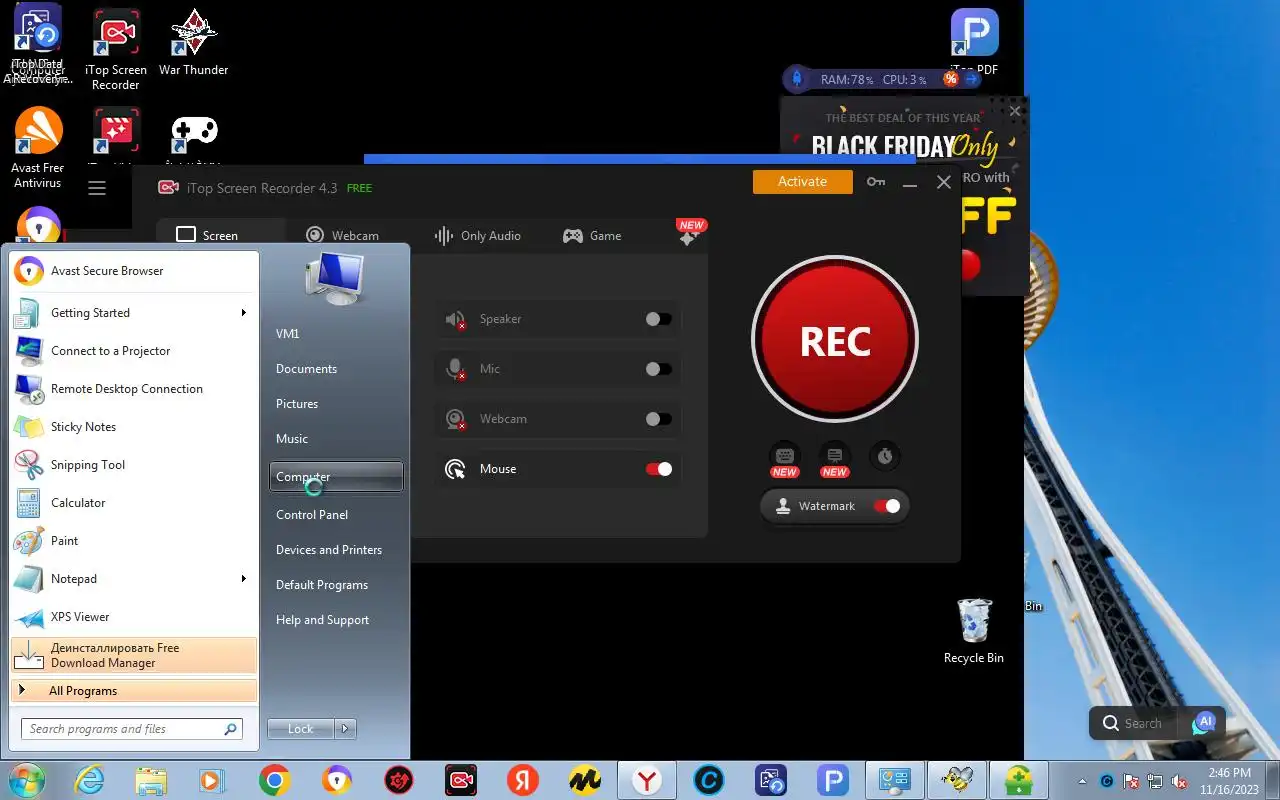The height and width of the screenshot is (800, 1280).
Task: Switch to the Webcam recording tab
Action: pos(342,235)
